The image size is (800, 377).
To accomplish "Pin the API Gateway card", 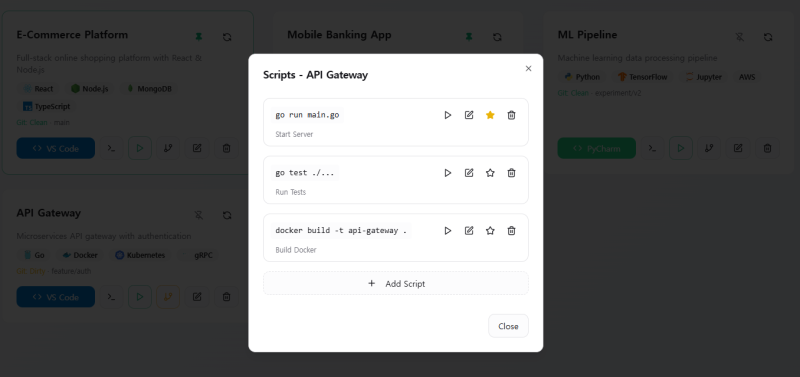I will [199, 215].
